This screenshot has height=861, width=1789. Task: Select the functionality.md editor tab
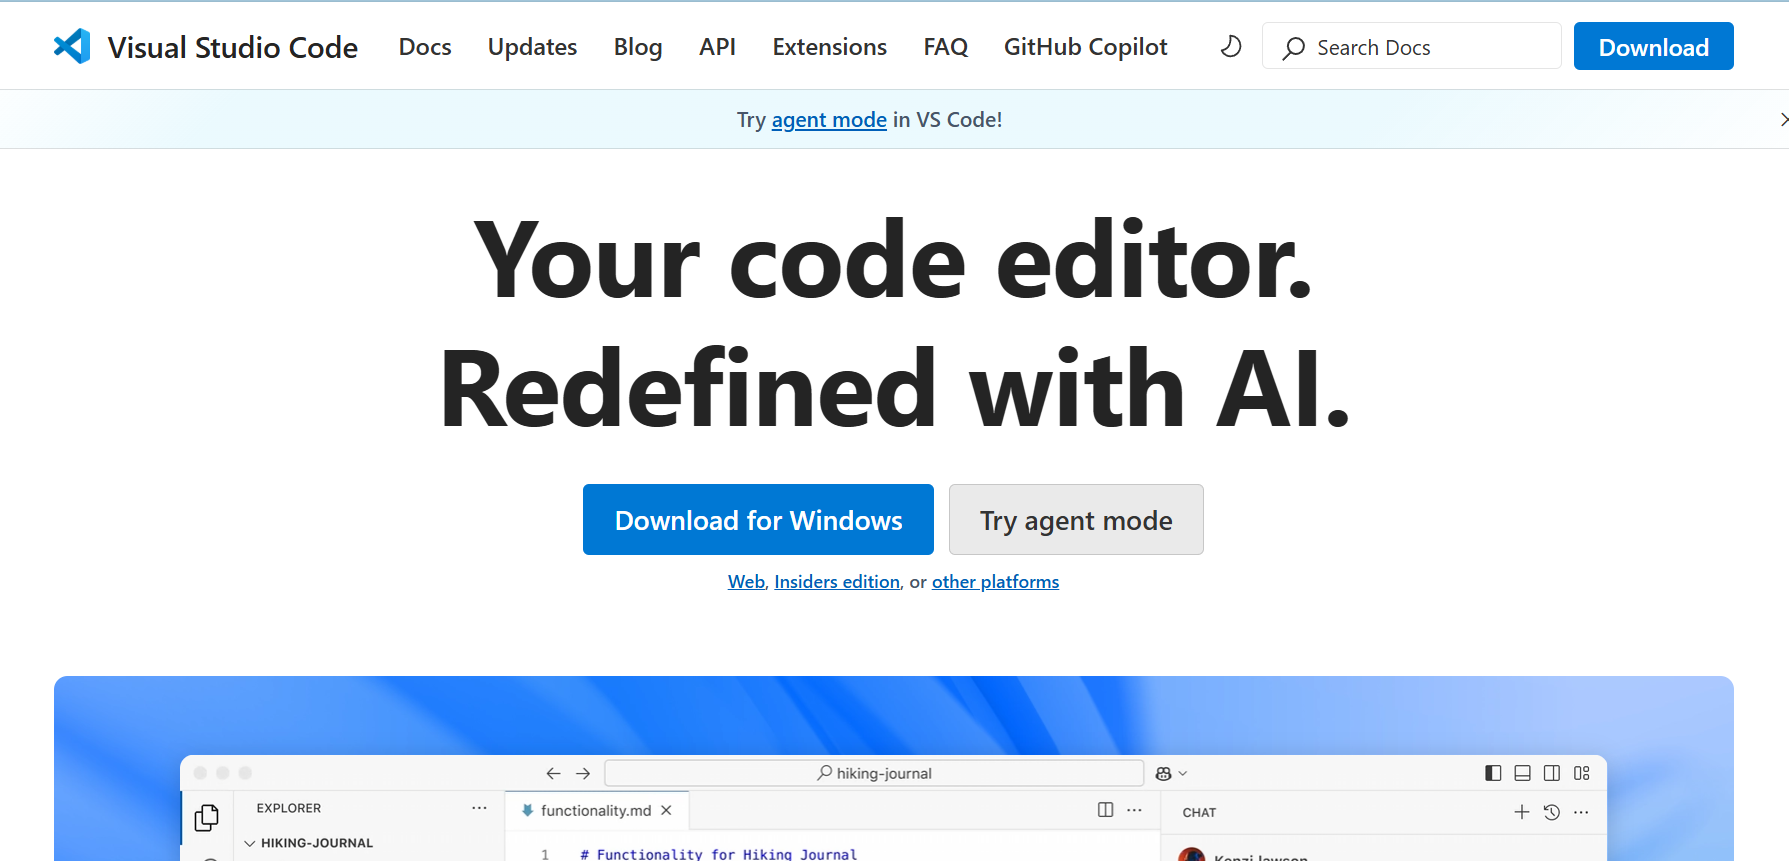596,811
